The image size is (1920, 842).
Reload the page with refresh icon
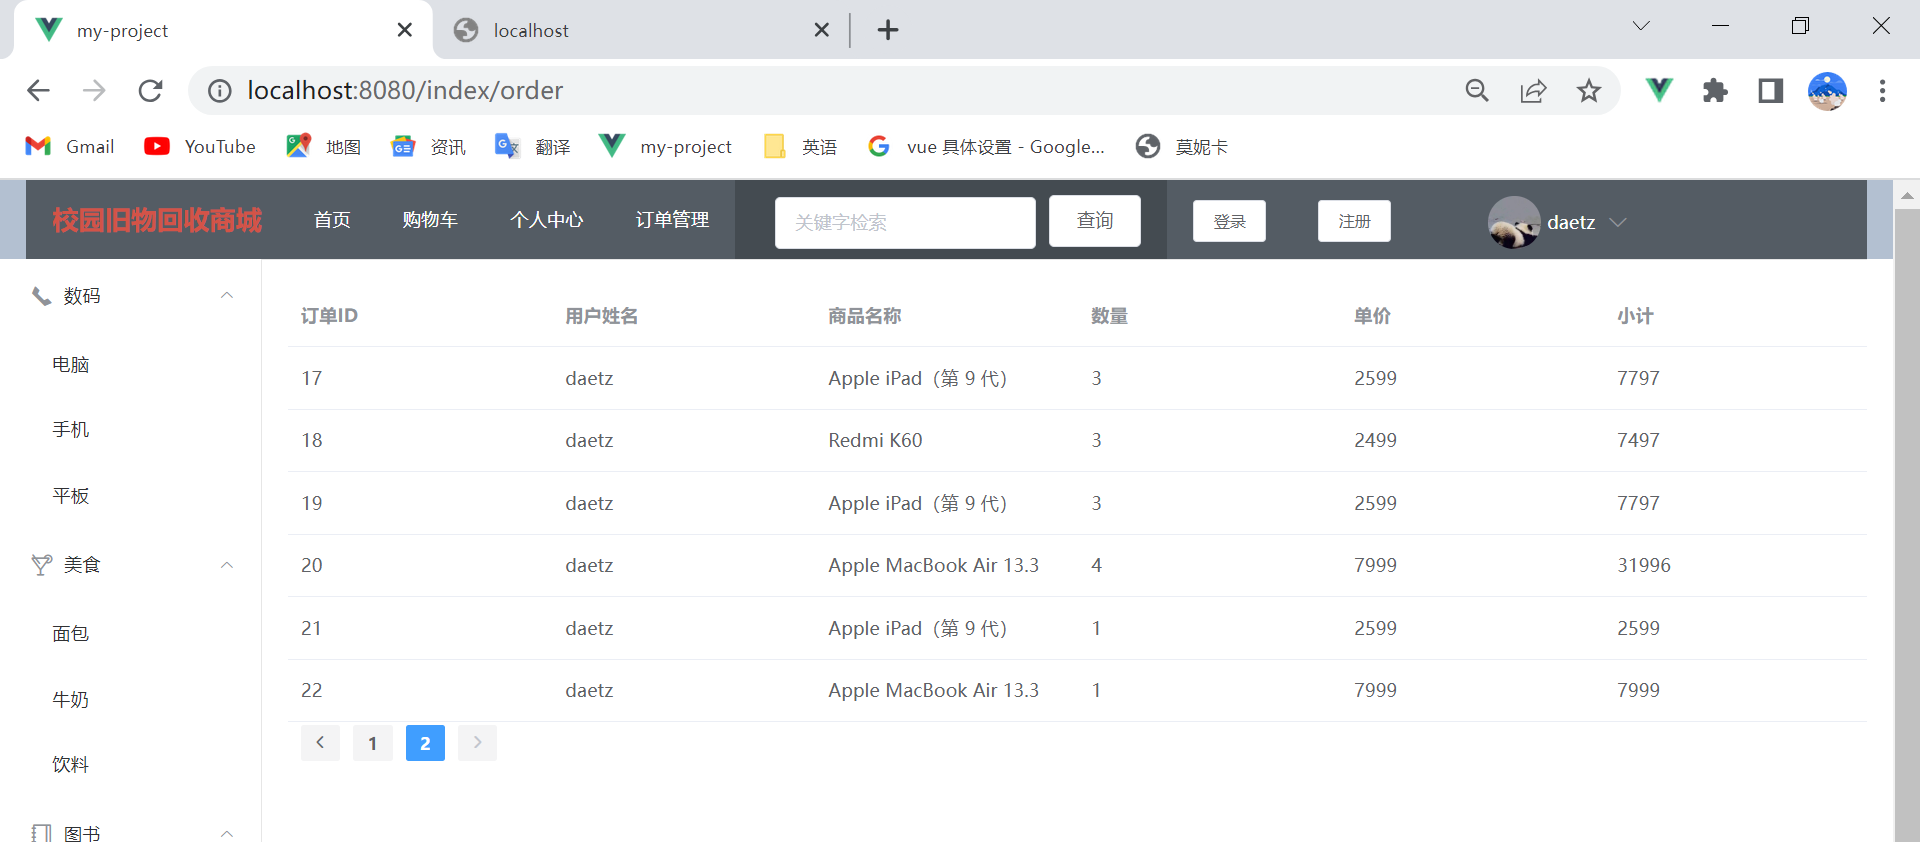[150, 91]
